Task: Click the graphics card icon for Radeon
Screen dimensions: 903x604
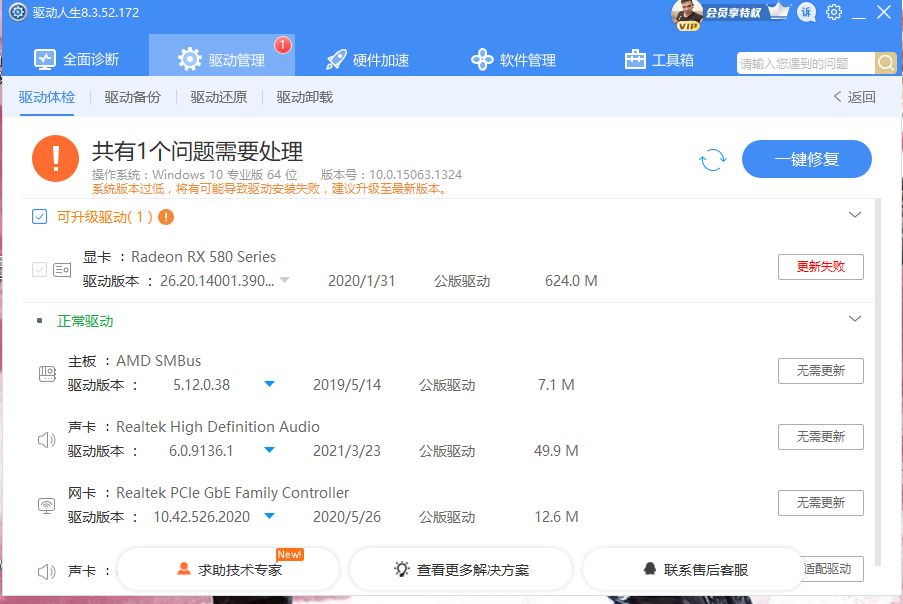Action: tap(62, 269)
